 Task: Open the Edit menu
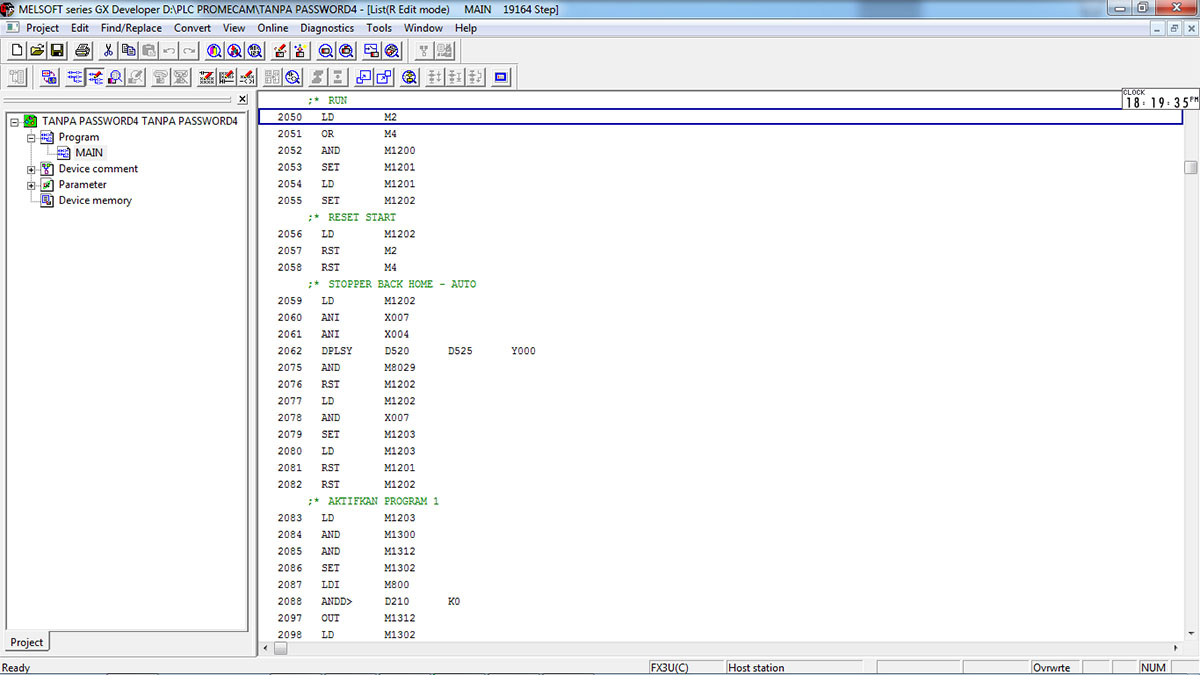click(80, 28)
